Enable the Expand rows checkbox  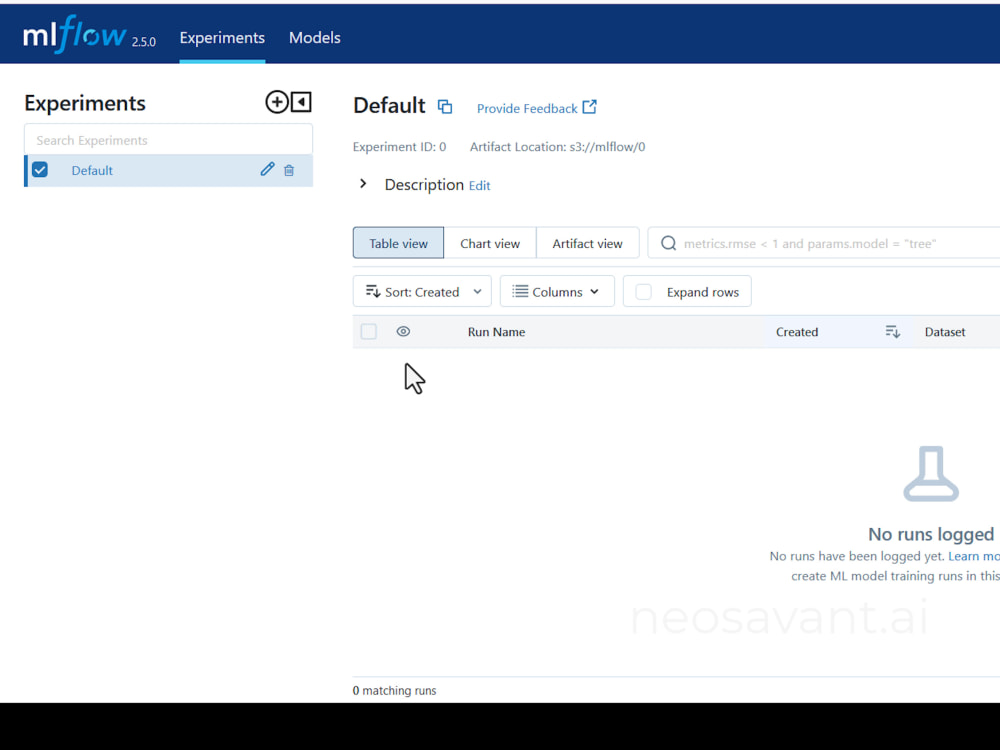[643, 291]
